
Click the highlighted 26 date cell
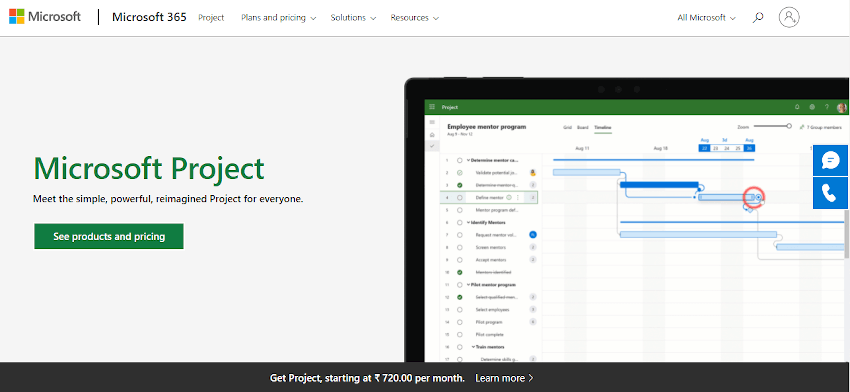click(749, 148)
